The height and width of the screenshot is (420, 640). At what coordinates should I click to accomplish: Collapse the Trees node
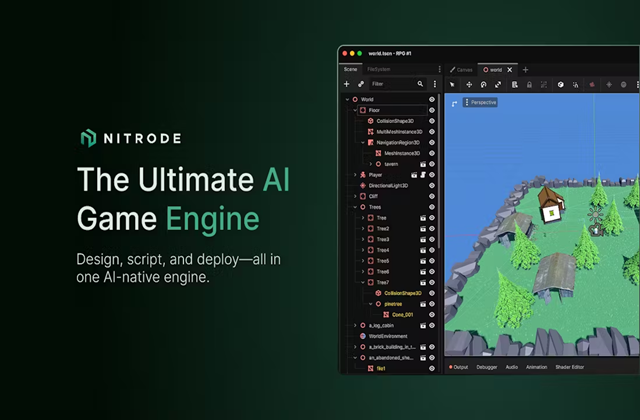355,207
